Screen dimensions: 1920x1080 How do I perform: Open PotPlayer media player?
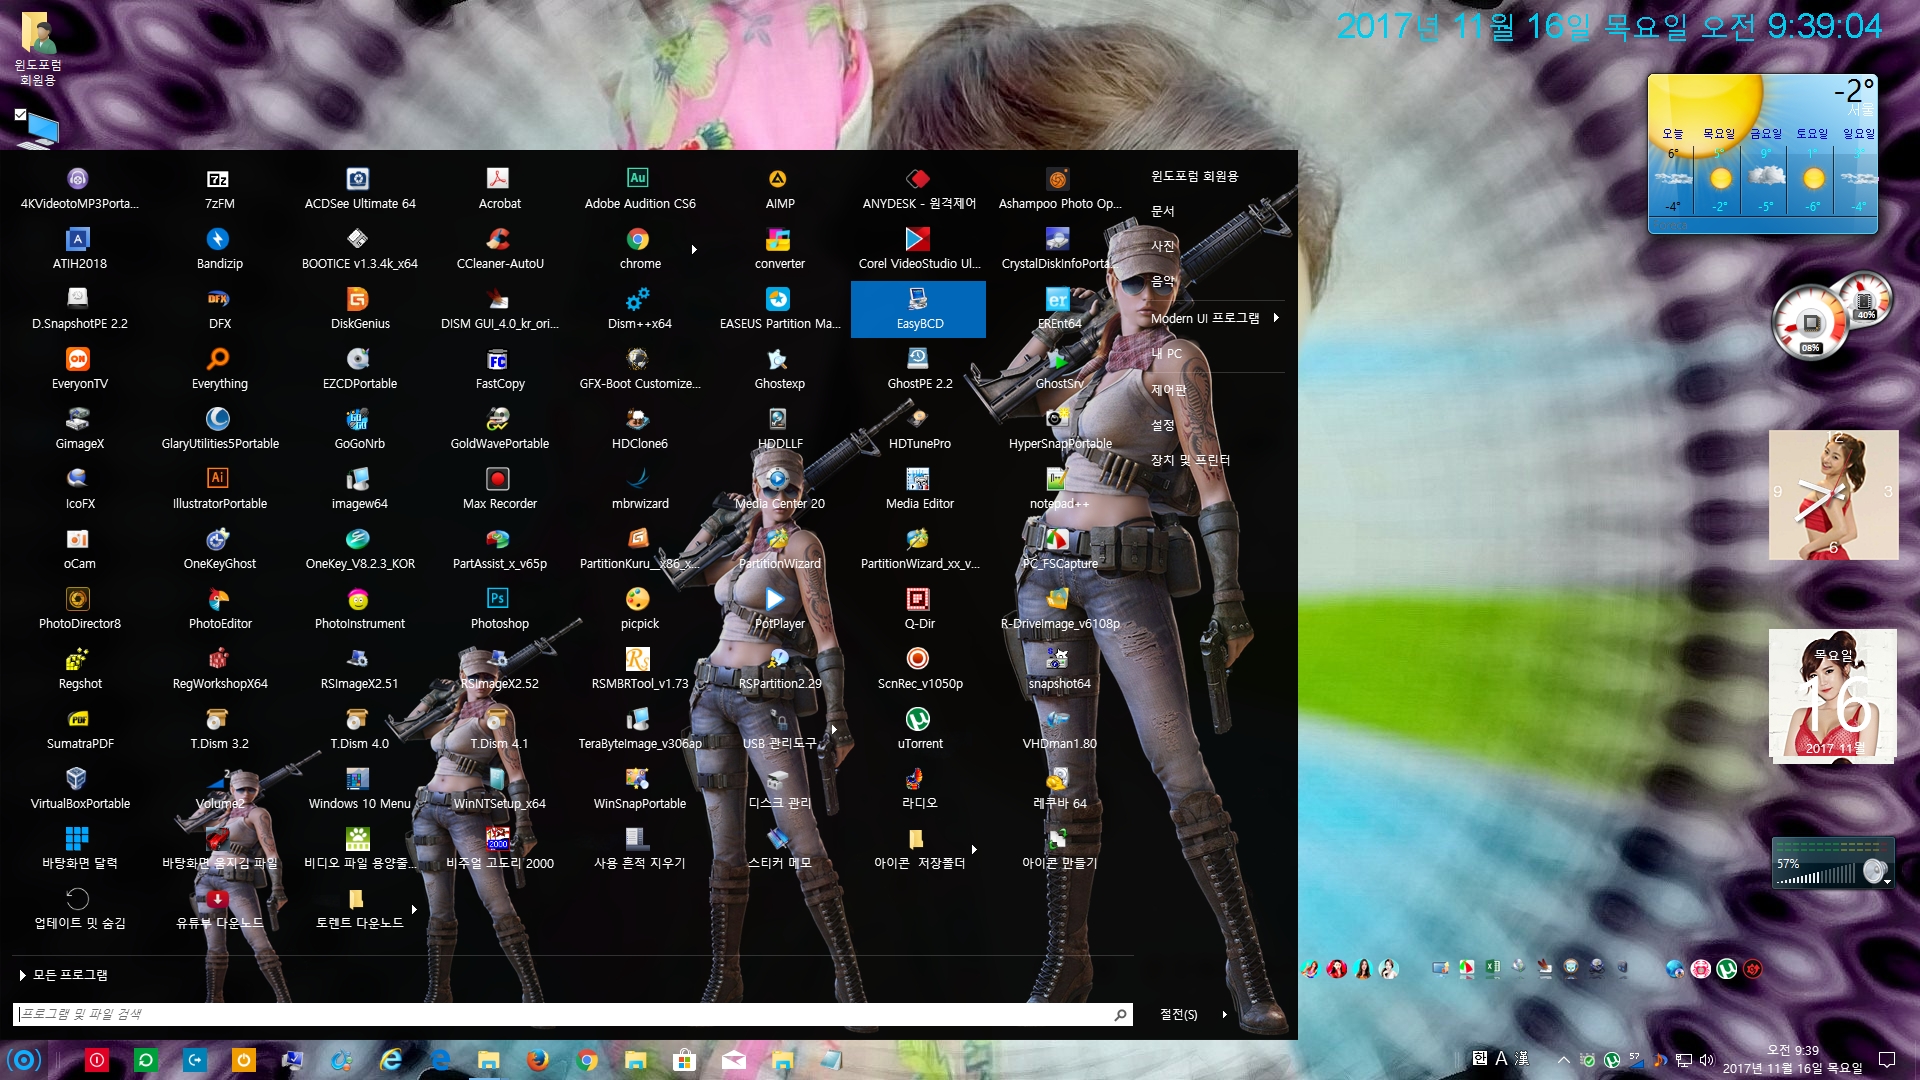[x=779, y=610]
